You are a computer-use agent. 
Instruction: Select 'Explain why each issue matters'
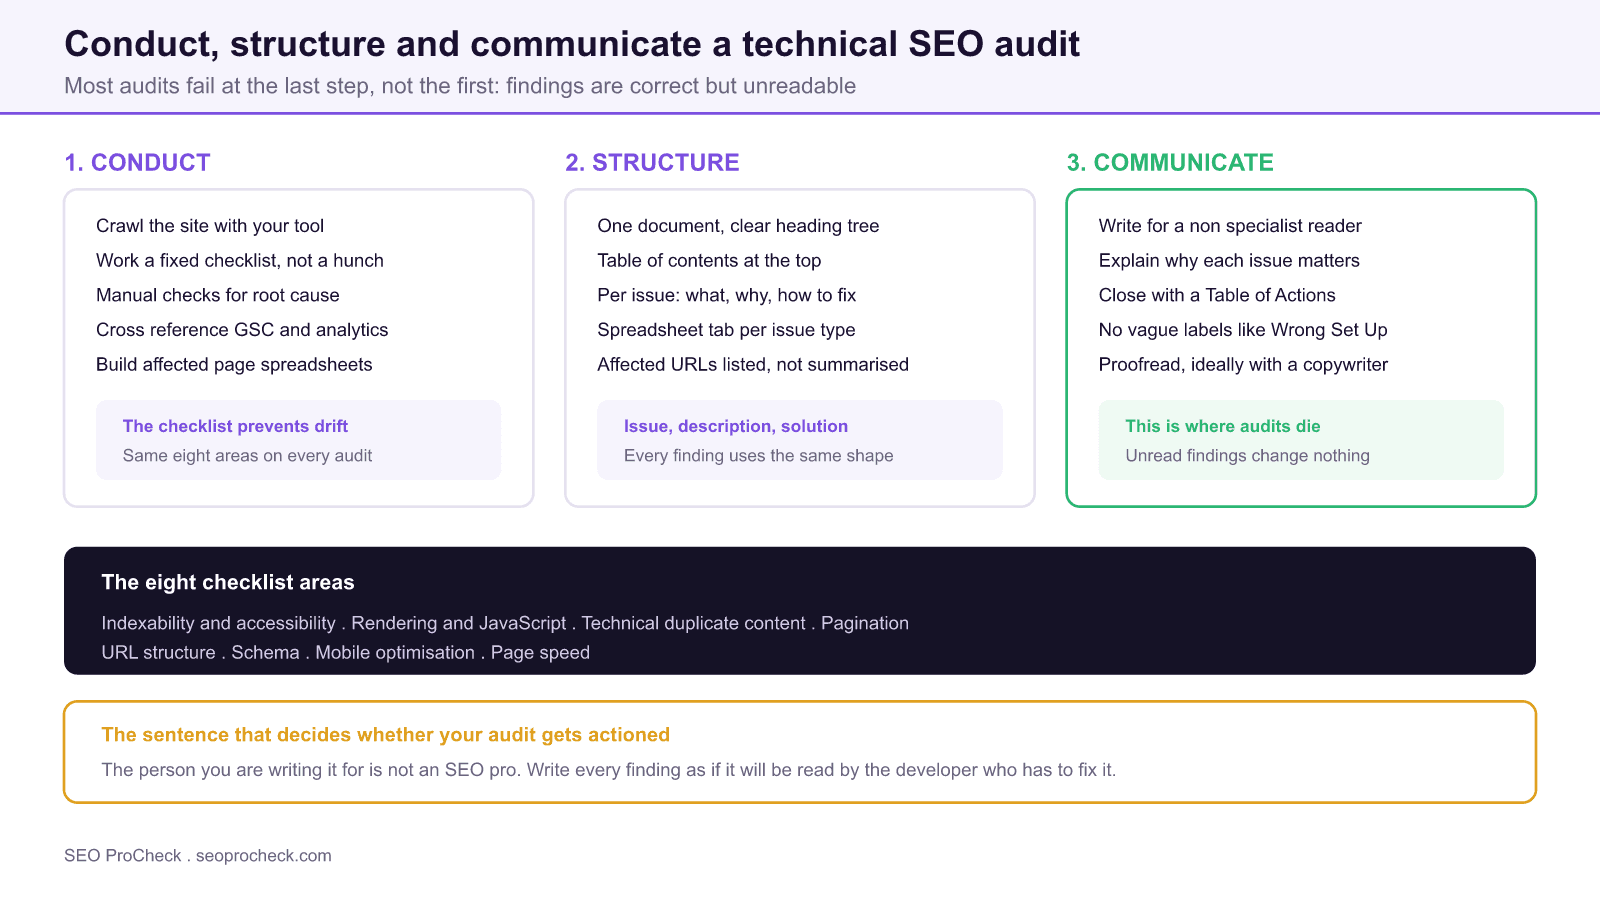[x=1229, y=261]
